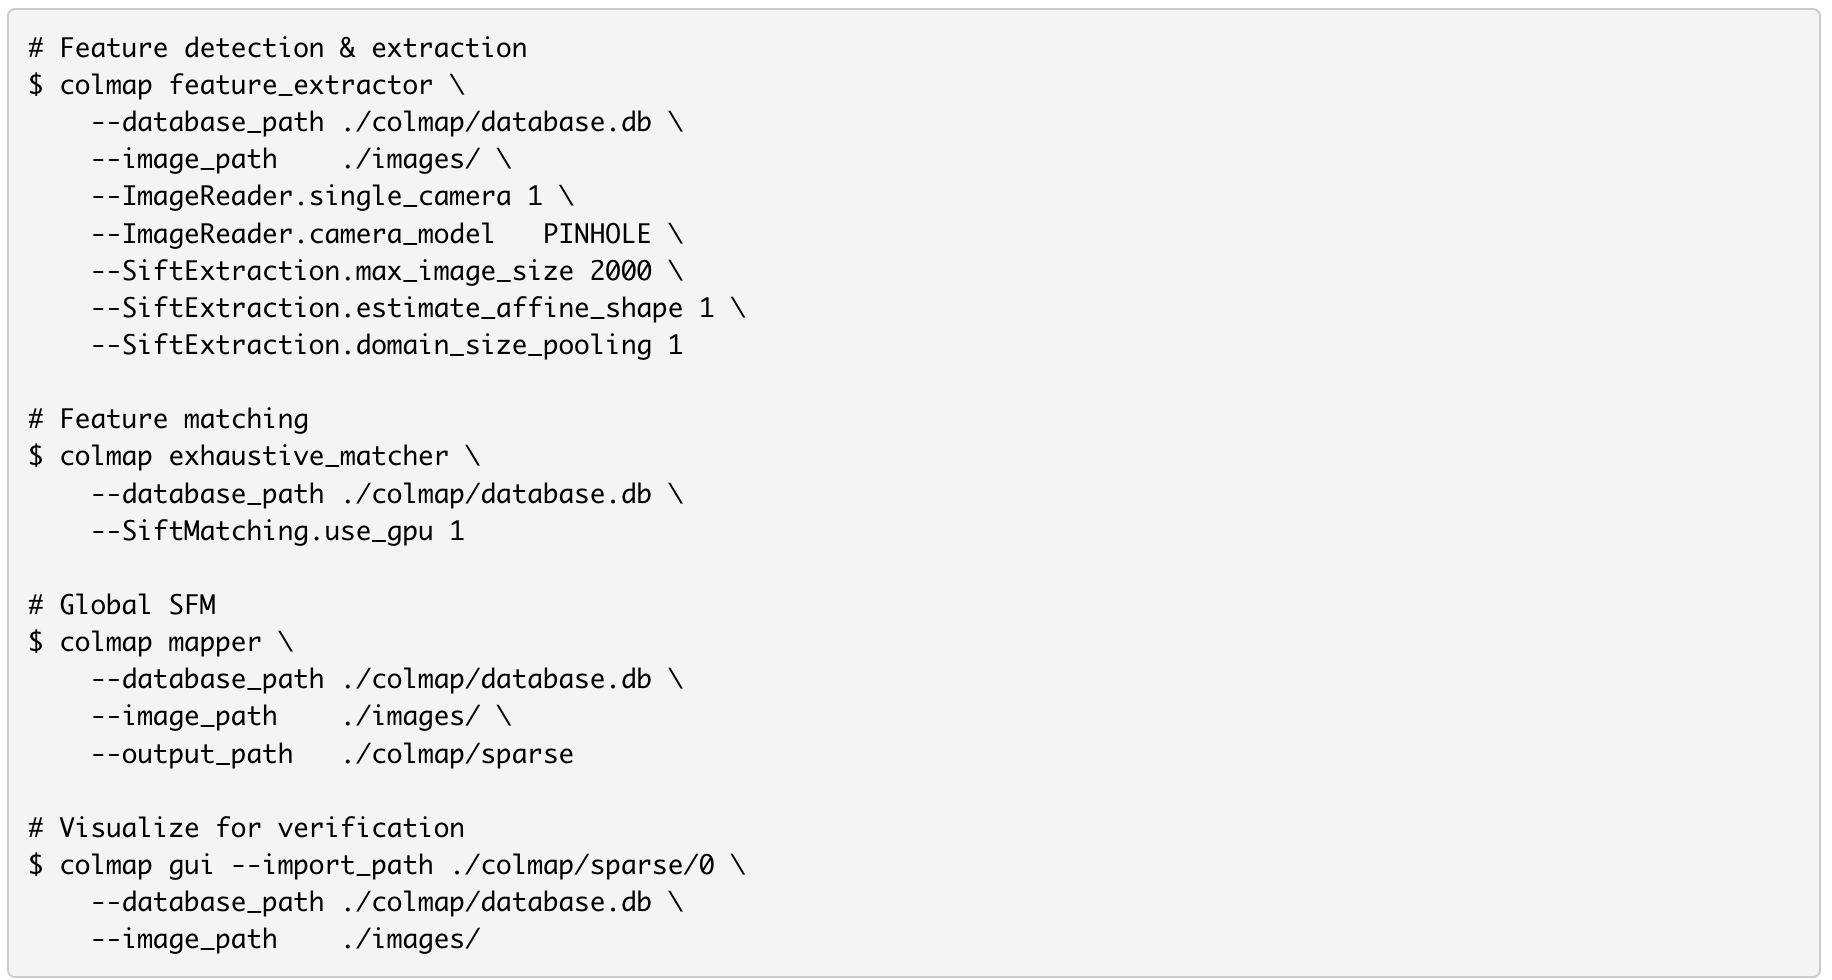The width and height of the screenshot is (1832, 980).
Task: Click the "exhaustive_matcher" command word
Action: (308, 456)
